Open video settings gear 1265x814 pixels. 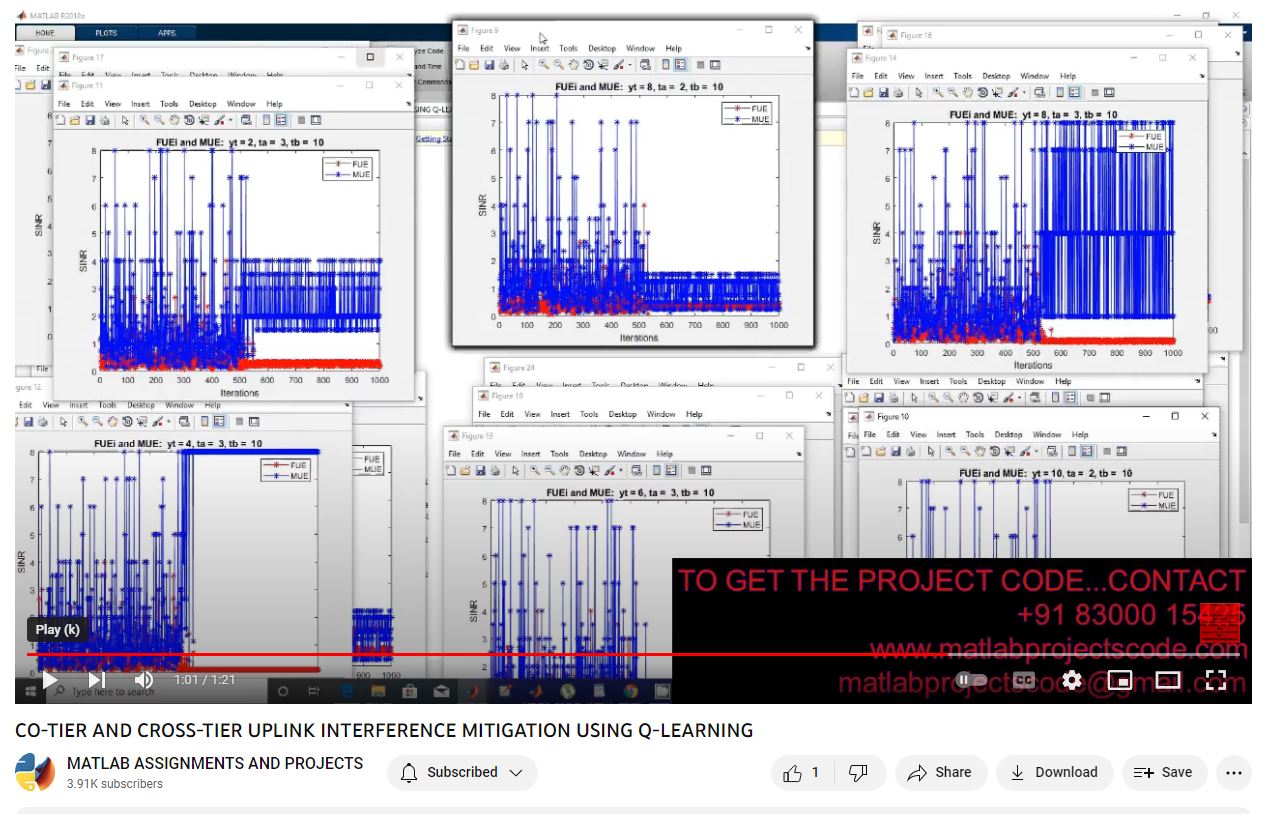pos(1072,680)
